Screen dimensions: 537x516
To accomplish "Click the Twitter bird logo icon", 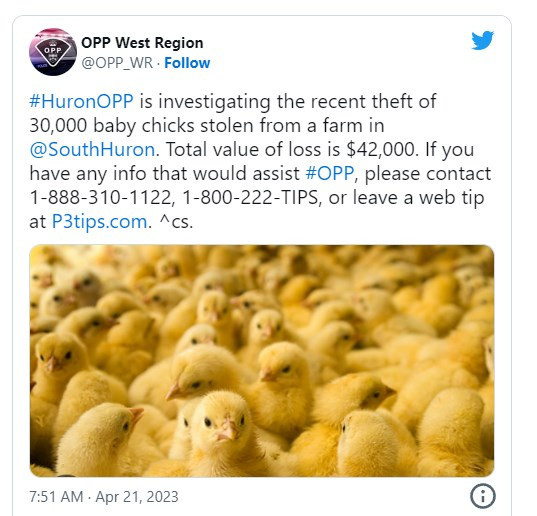I will (482, 41).
